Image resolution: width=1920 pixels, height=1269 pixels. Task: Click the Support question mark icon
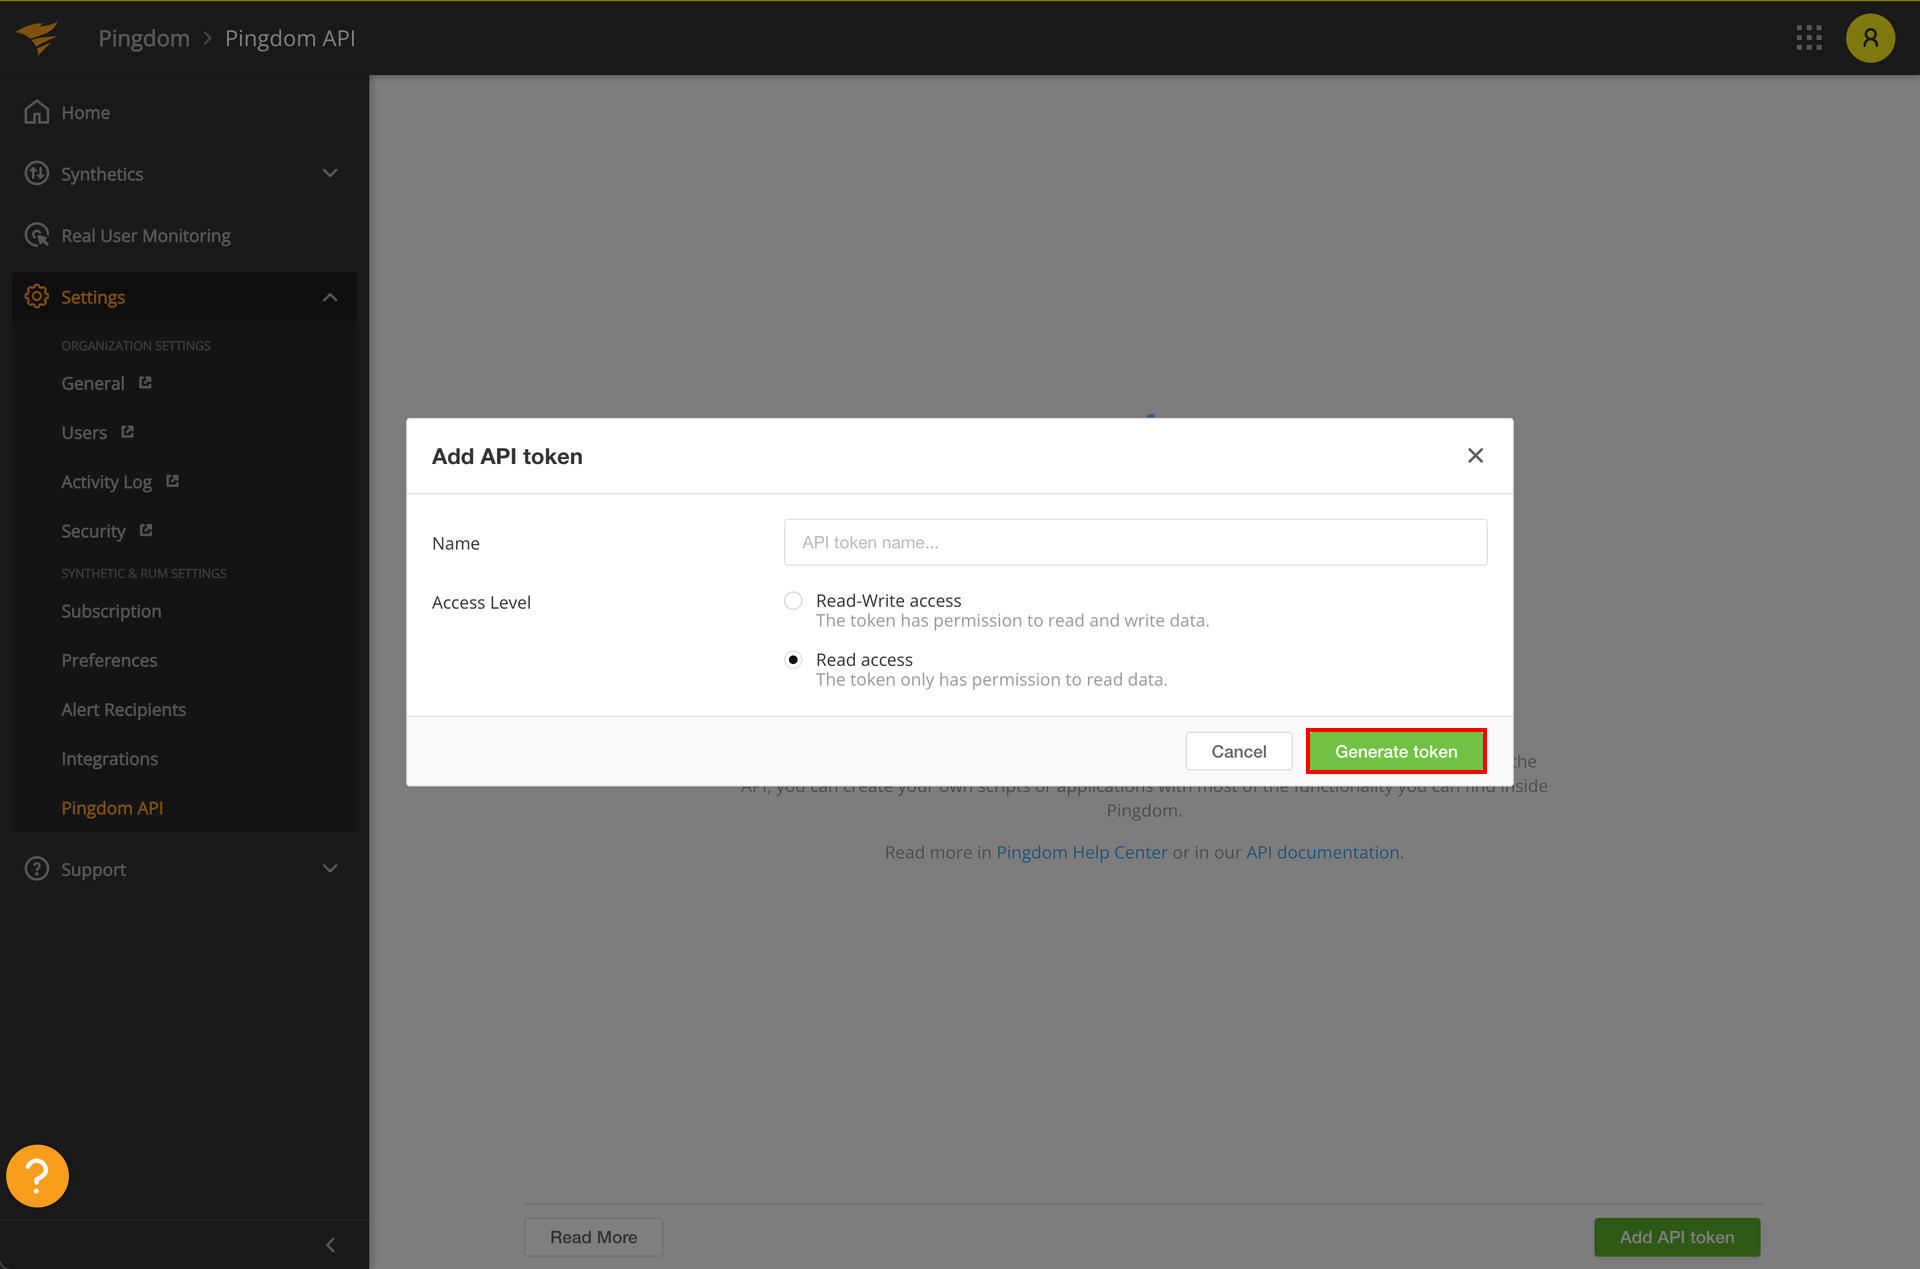(37, 868)
